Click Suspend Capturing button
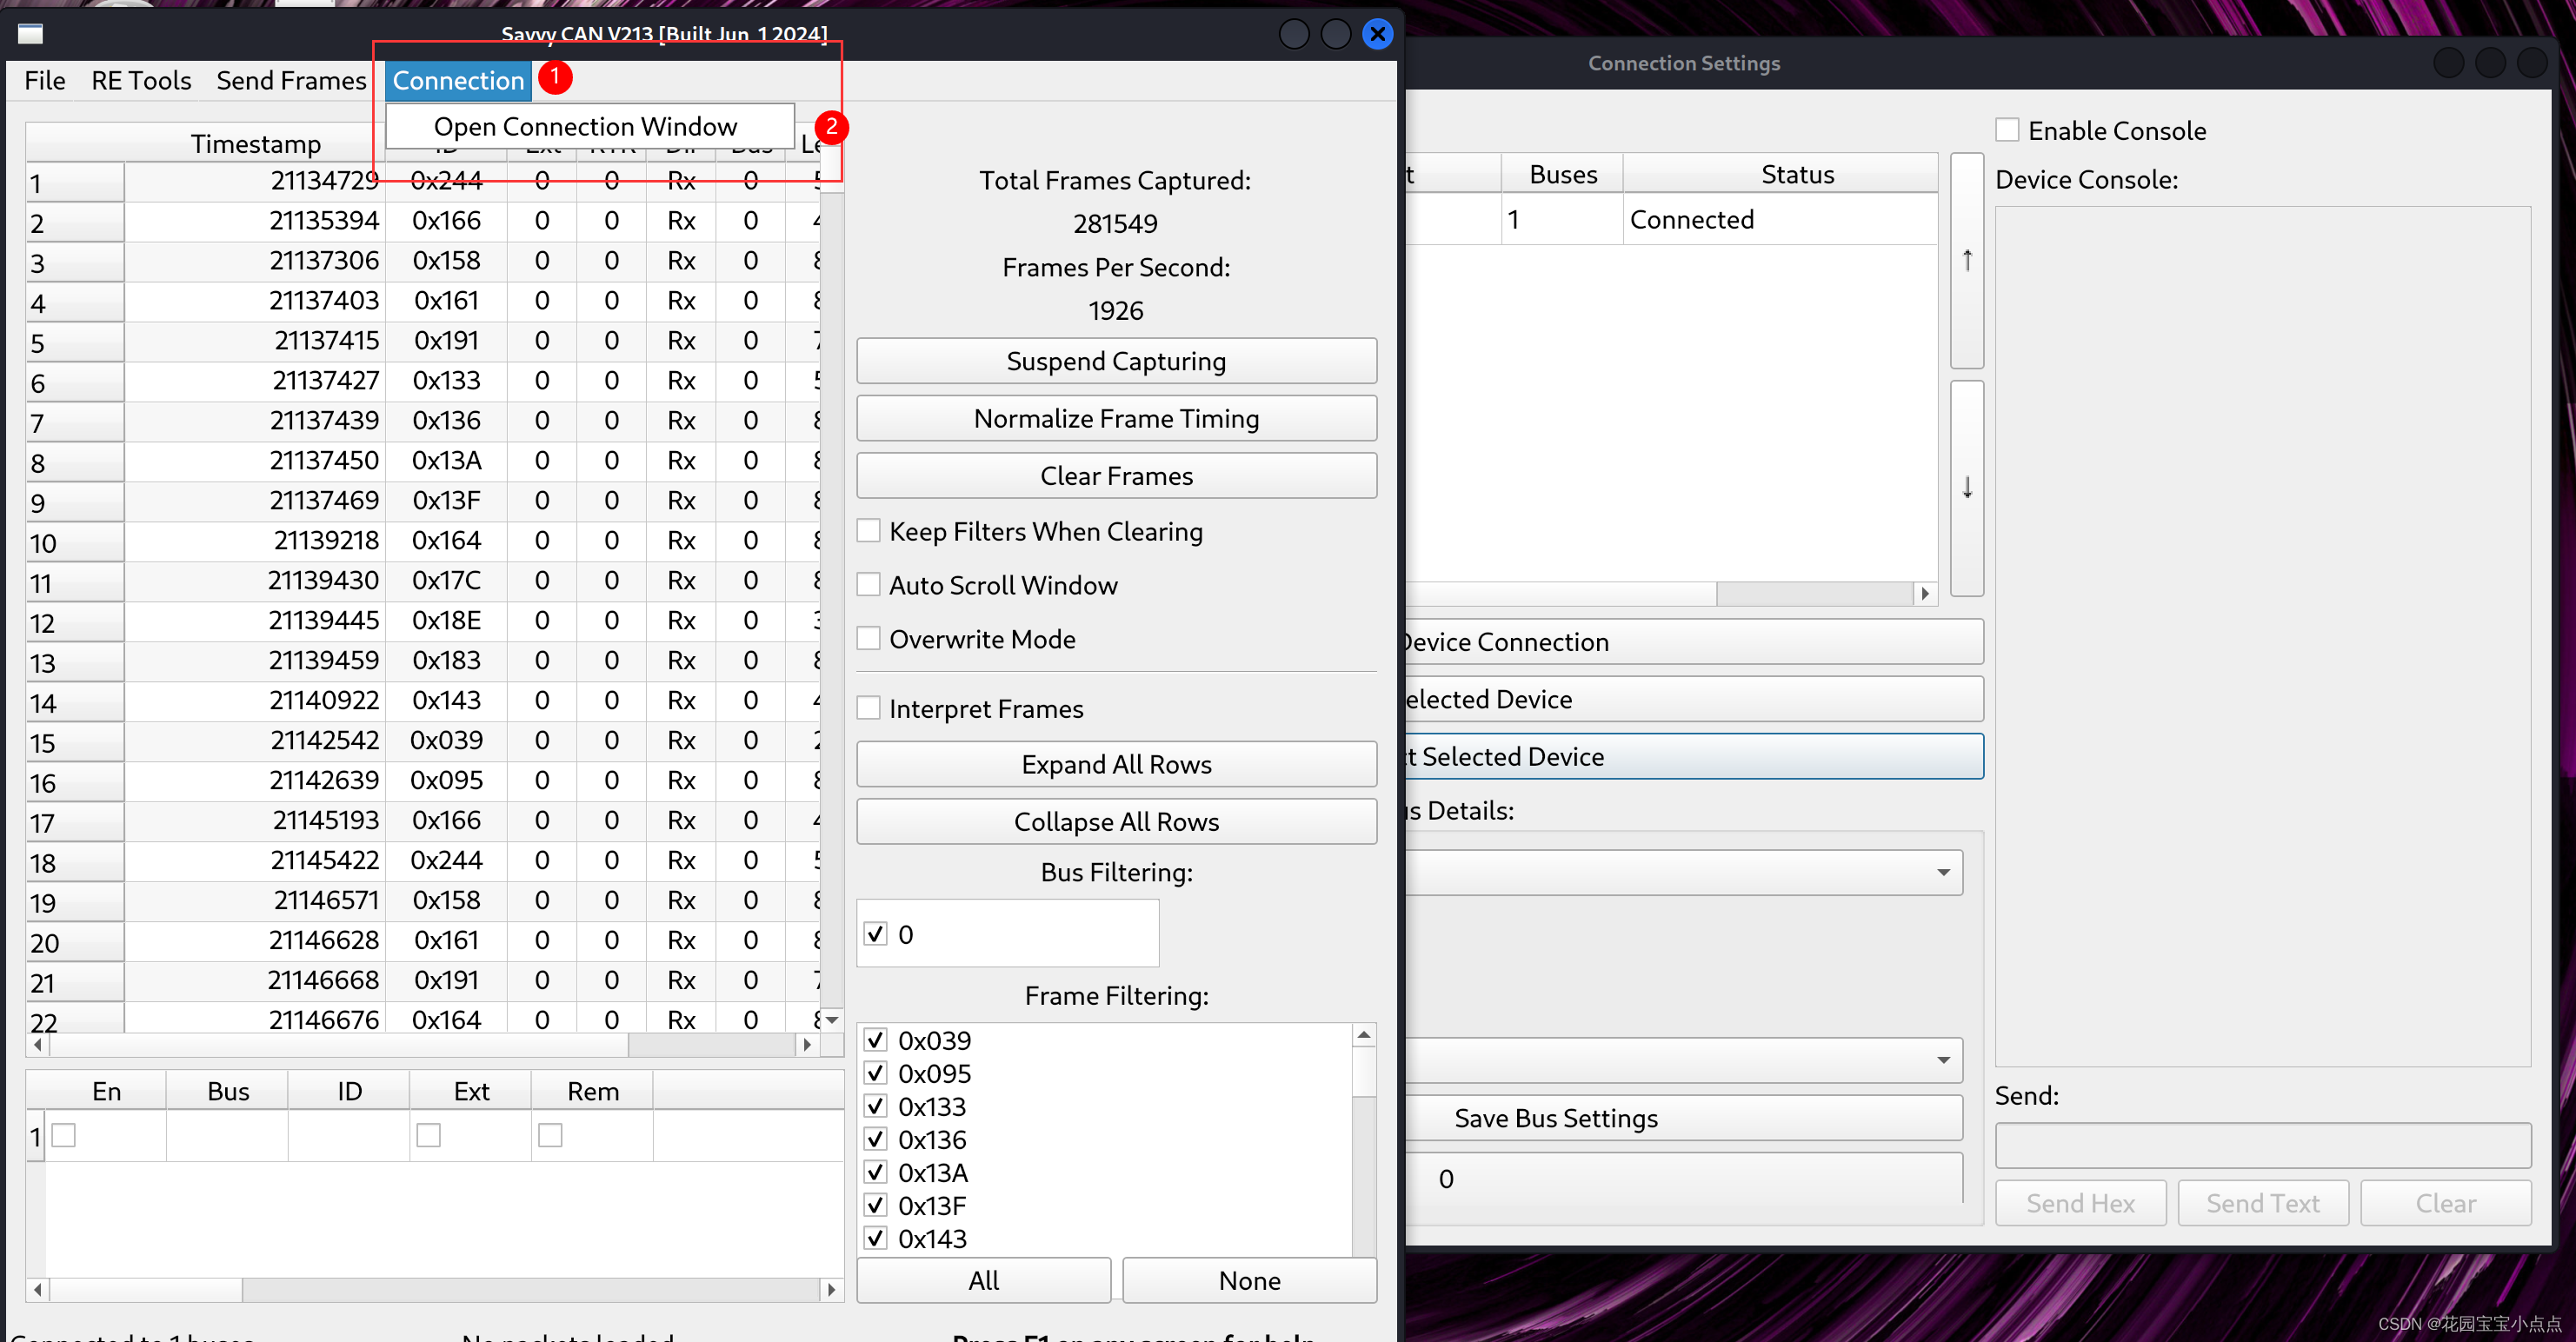Image resolution: width=2576 pixels, height=1342 pixels. (1116, 361)
